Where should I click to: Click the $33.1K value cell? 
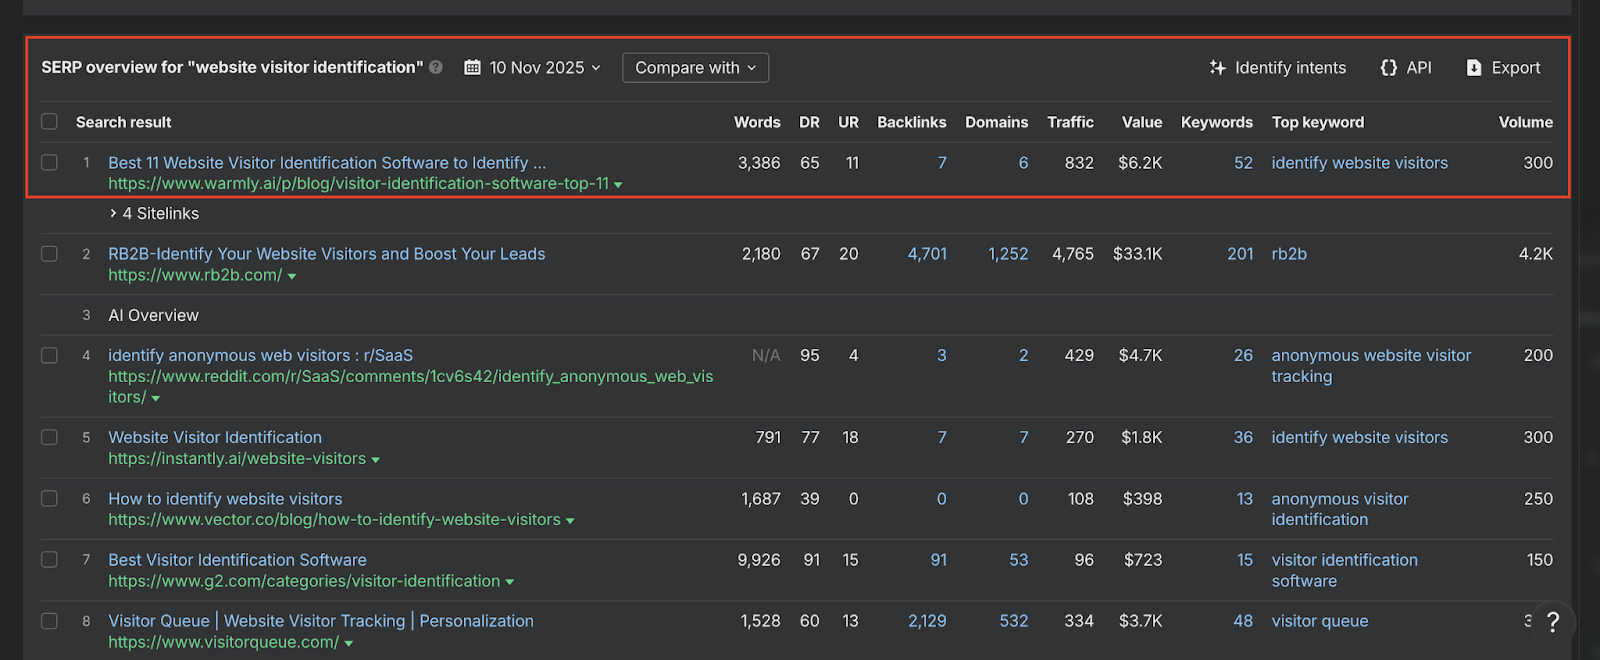(1137, 254)
